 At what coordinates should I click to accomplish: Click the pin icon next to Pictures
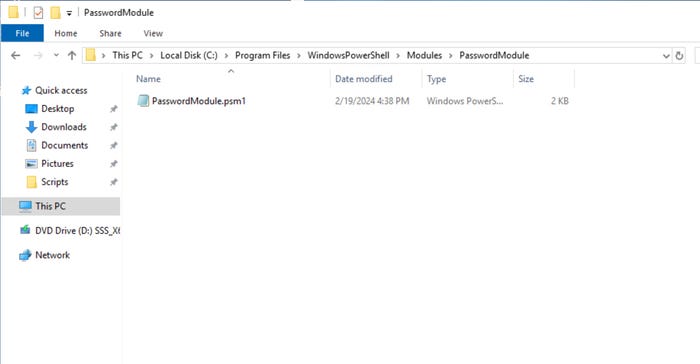(x=114, y=164)
